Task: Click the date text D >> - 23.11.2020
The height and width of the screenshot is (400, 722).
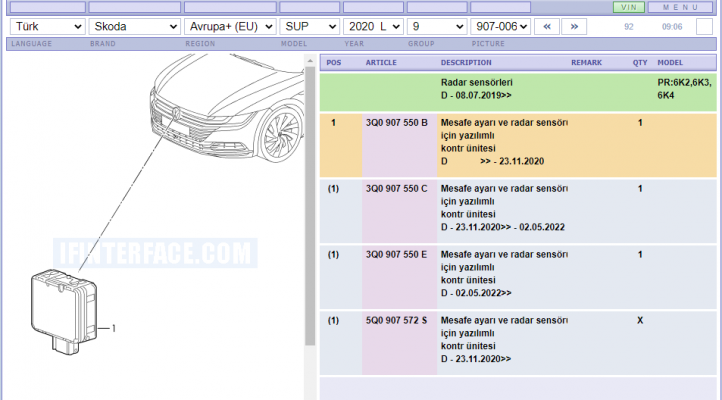Action: [492, 162]
